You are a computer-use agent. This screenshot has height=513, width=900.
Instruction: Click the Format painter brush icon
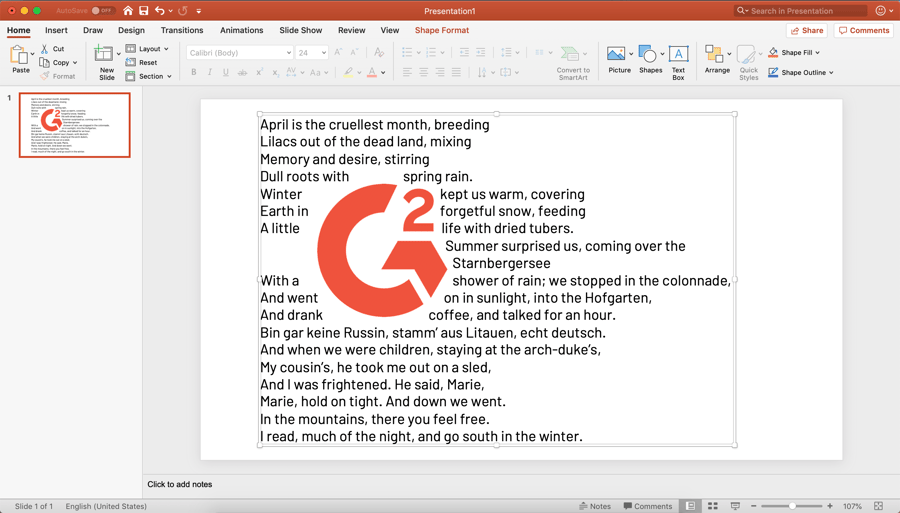(x=44, y=76)
